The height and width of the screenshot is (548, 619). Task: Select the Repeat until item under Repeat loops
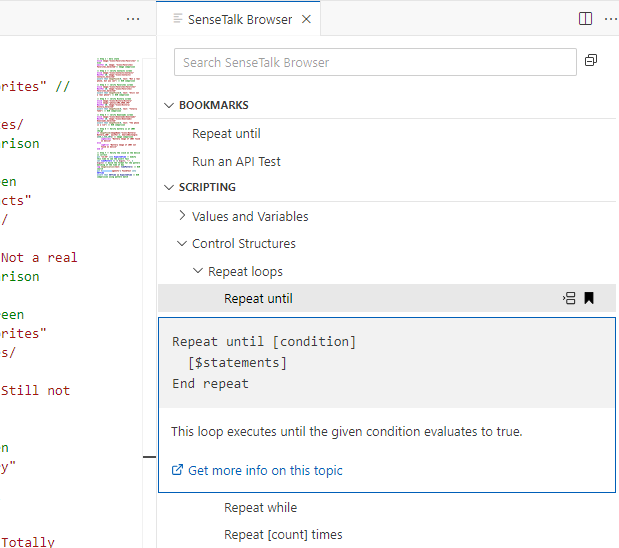pyautogui.click(x=387, y=298)
